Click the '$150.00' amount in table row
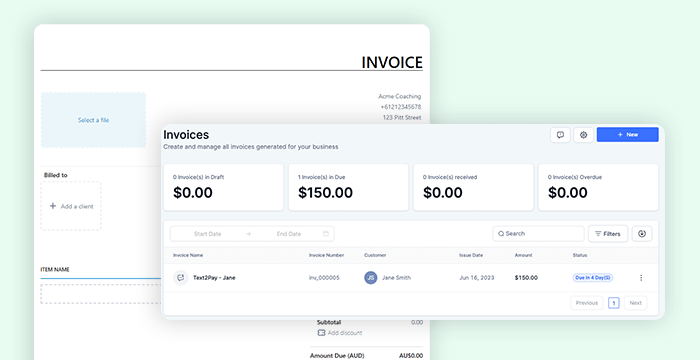 526,278
